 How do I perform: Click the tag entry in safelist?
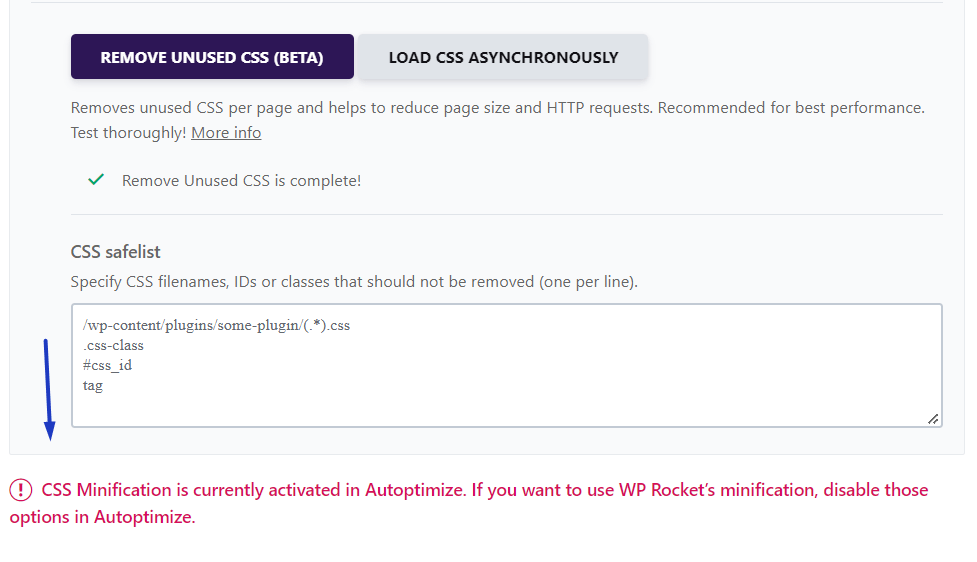pos(93,385)
